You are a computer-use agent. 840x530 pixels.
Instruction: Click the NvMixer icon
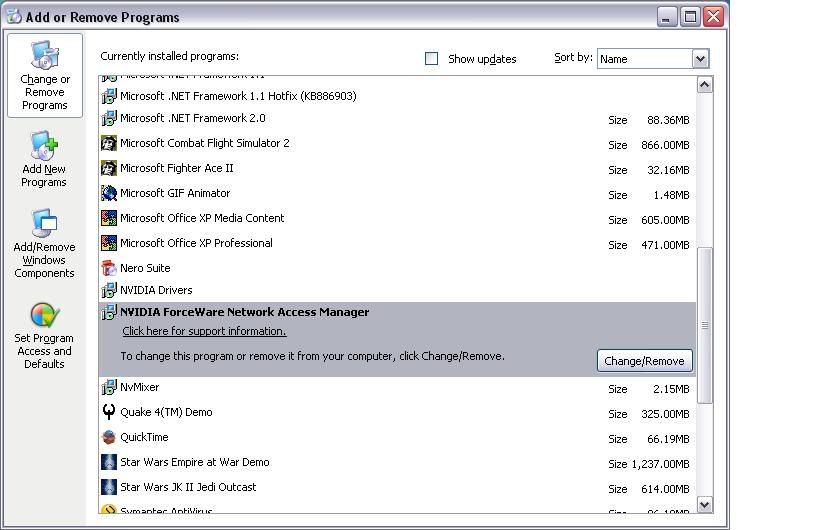[x=109, y=387]
